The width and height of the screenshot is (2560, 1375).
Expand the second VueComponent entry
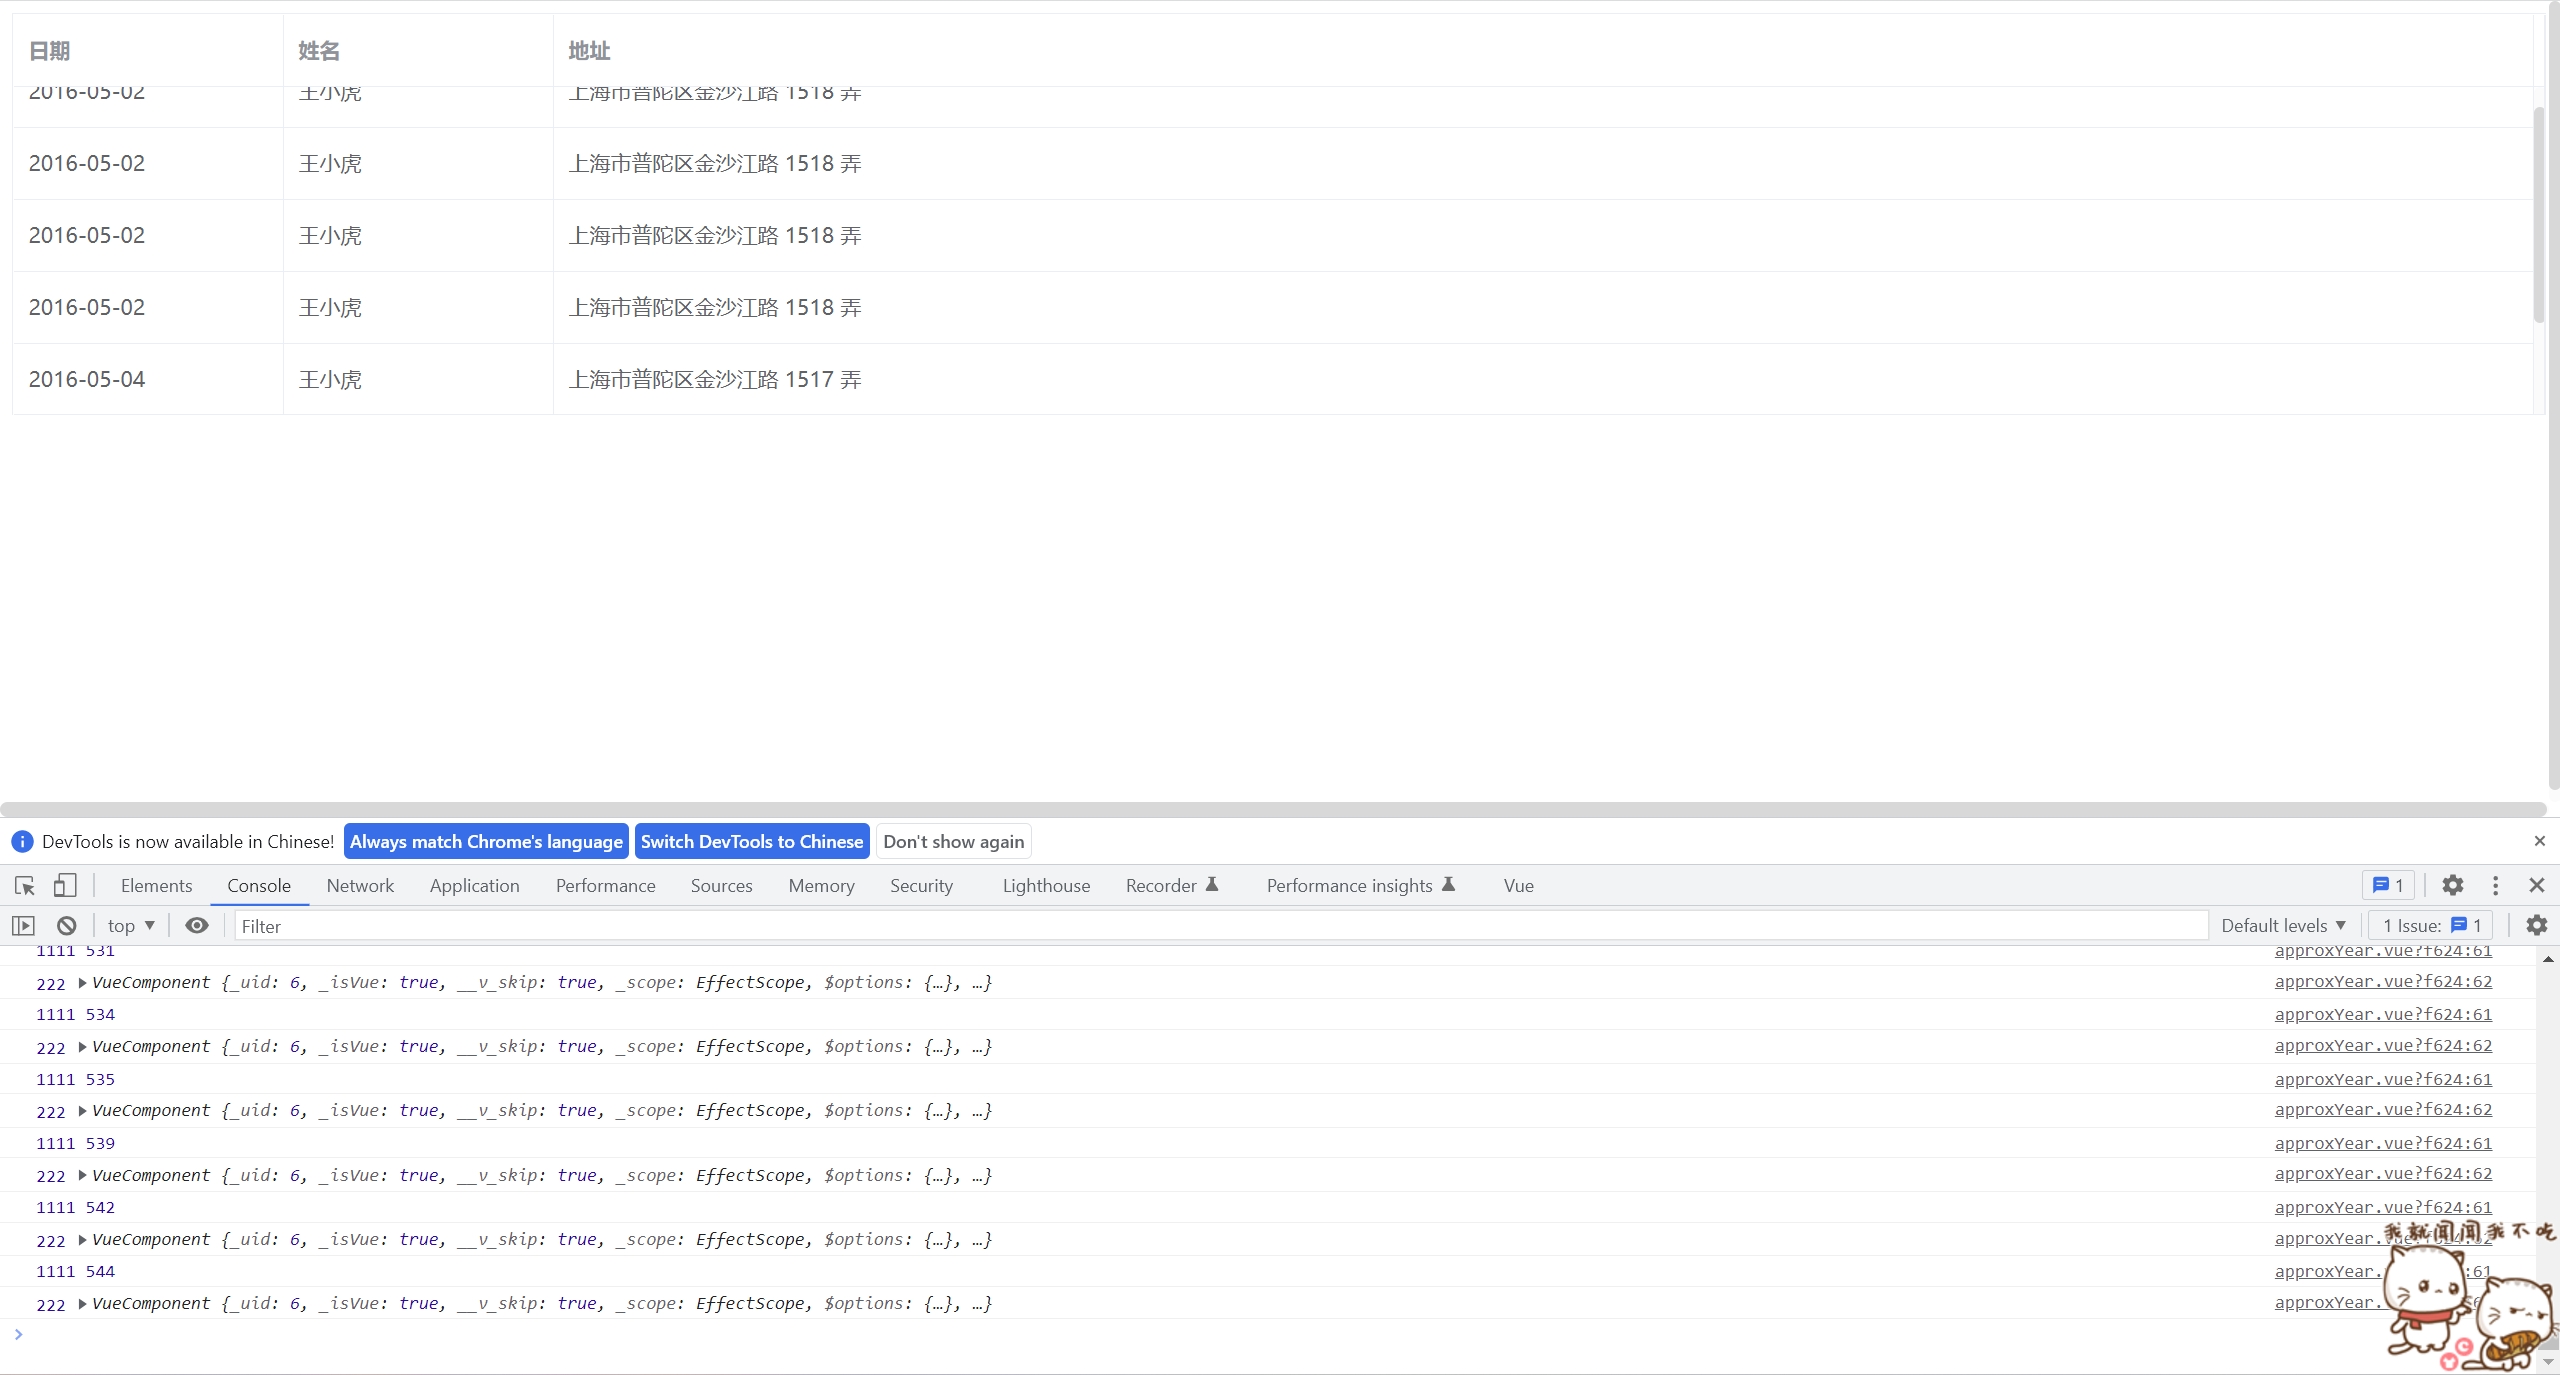(x=81, y=1045)
